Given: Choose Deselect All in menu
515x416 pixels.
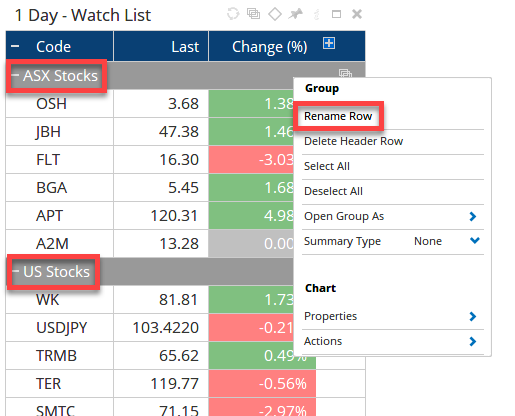Looking at the screenshot, I should pyautogui.click(x=333, y=191).
